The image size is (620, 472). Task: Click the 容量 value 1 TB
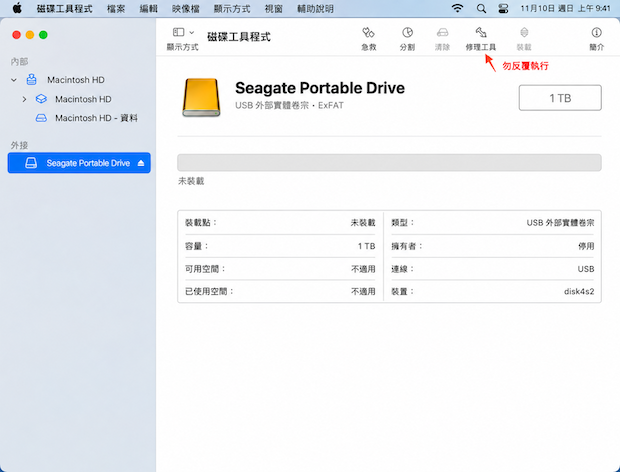tap(366, 246)
